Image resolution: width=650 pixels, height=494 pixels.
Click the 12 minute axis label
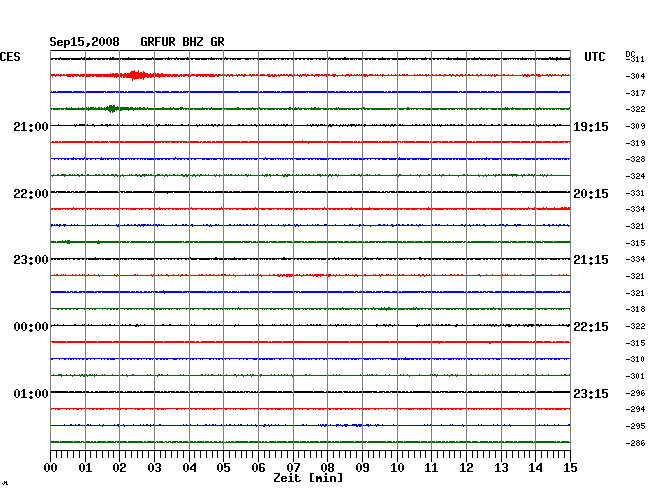pyautogui.click(x=466, y=468)
